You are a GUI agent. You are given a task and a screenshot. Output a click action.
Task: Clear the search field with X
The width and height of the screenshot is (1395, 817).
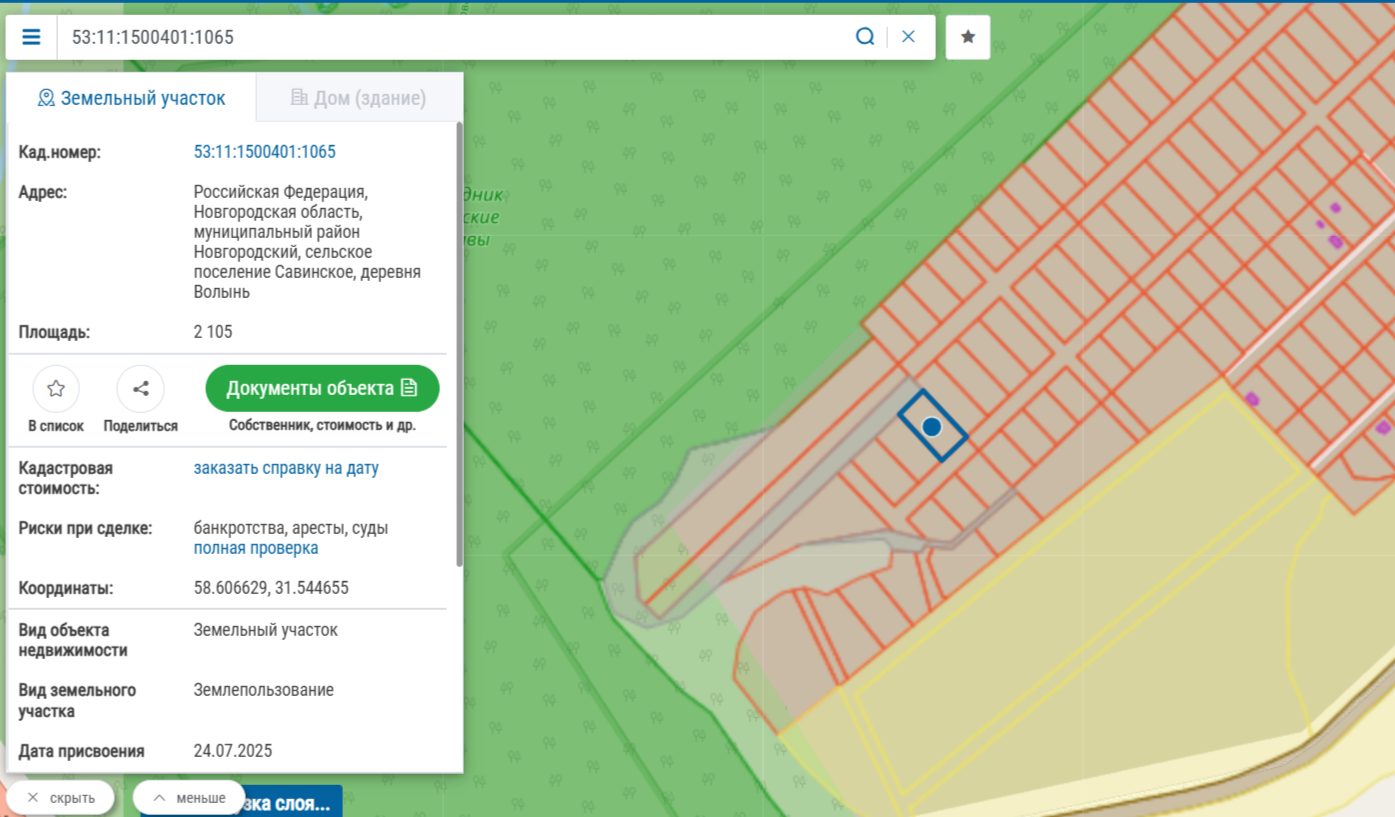pyautogui.click(x=908, y=37)
